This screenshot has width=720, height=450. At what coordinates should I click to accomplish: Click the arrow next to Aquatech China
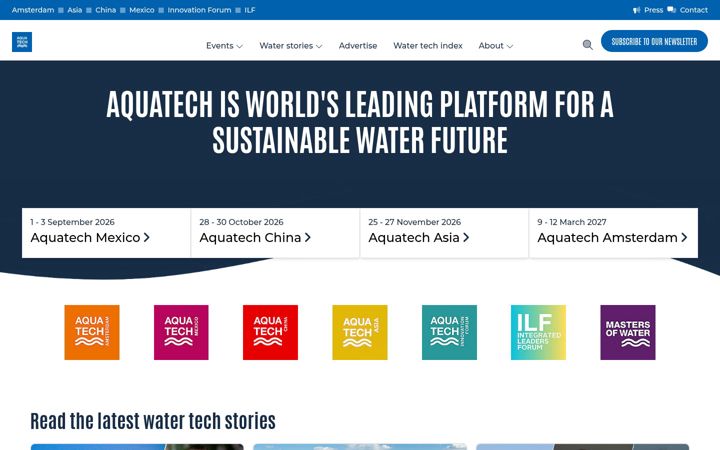pos(308,237)
